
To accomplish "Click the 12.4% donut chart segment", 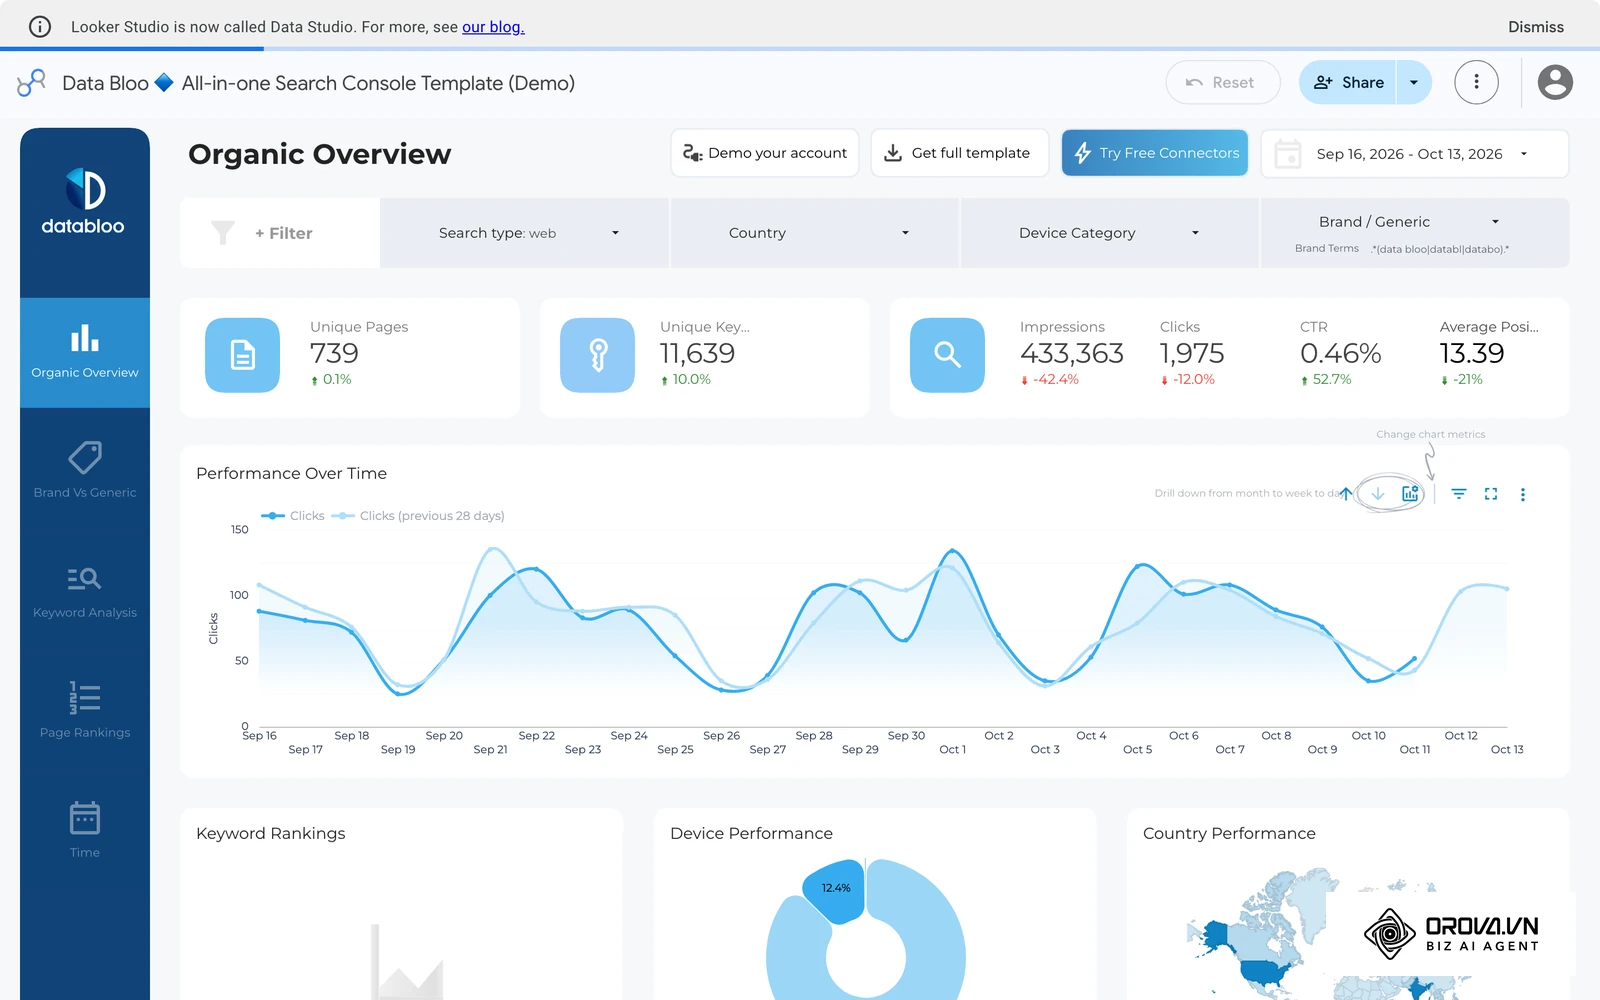I will (834, 889).
